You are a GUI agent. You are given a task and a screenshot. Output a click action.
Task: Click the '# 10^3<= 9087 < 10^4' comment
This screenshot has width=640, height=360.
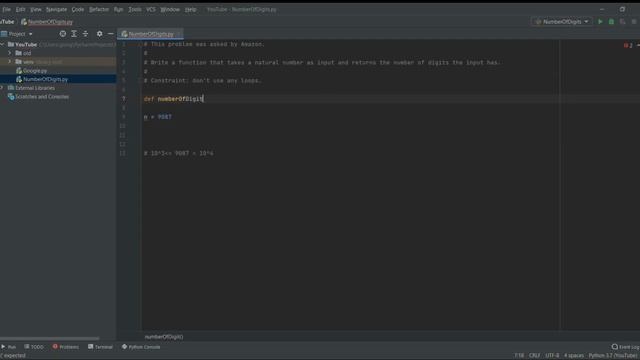[x=178, y=153]
